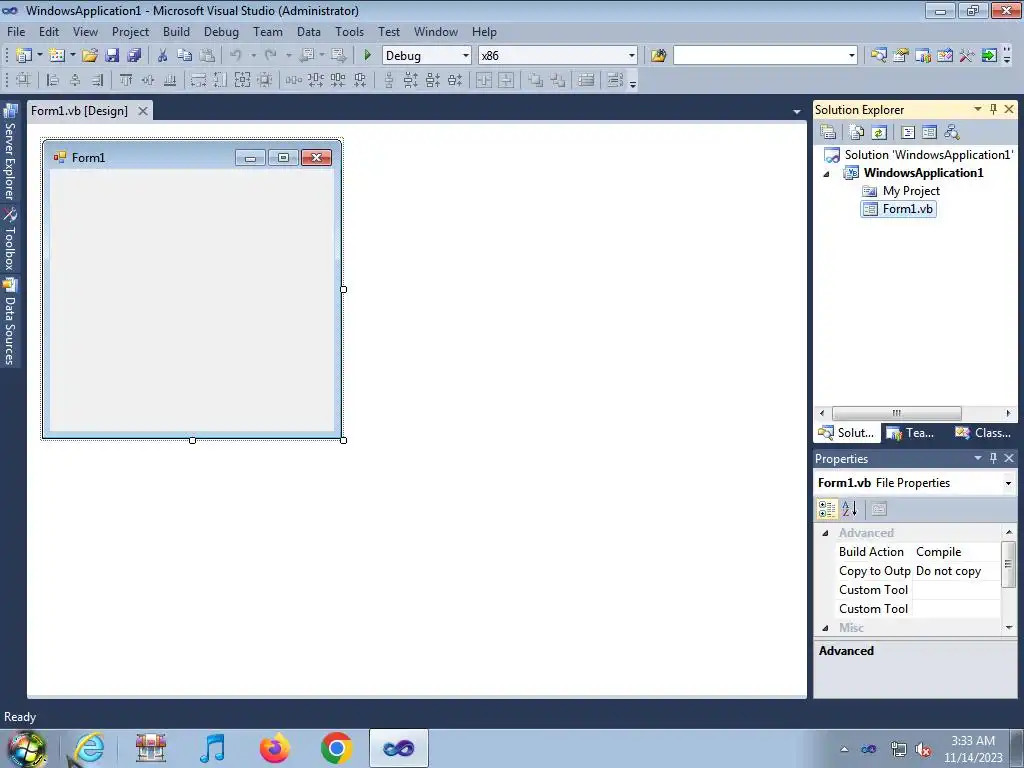The width and height of the screenshot is (1024, 768).
Task: Save the current file with the floppy icon
Action: pyautogui.click(x=112, y=56)
